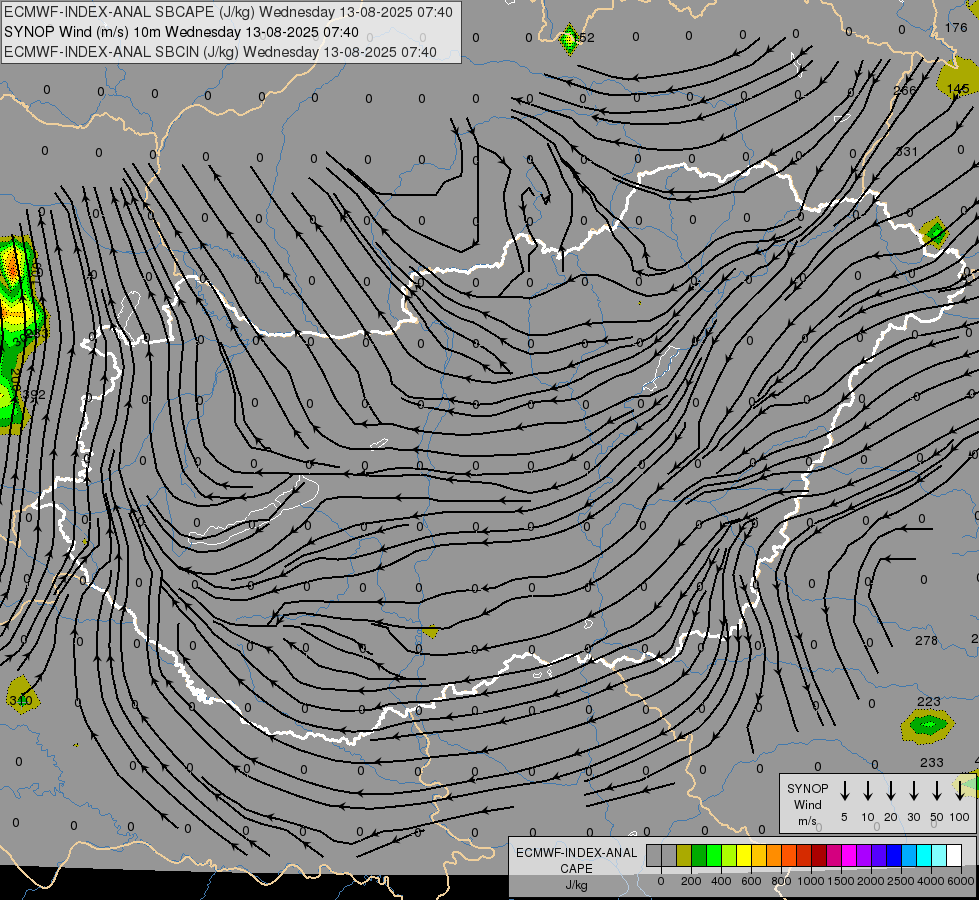The height and width of the screenshot is (900, 979).
Task: Click the 6000 tick label in CAPE legend
Action: [x=961, y=881]
